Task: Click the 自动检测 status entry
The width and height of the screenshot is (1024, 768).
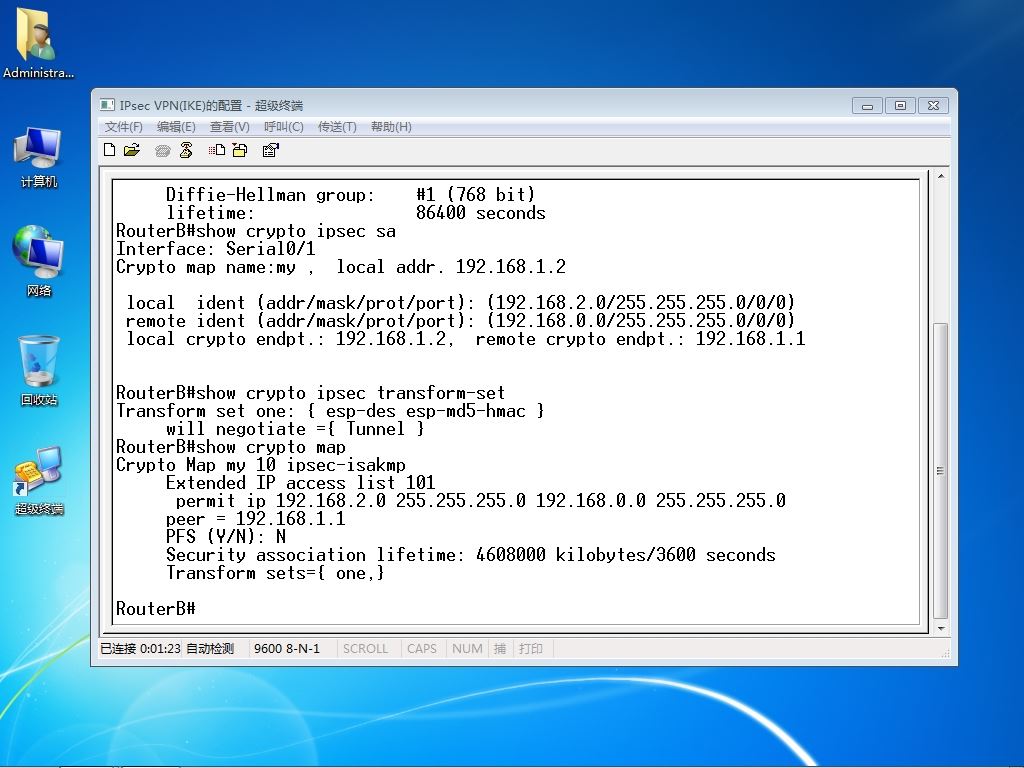Action: point(210,648)
